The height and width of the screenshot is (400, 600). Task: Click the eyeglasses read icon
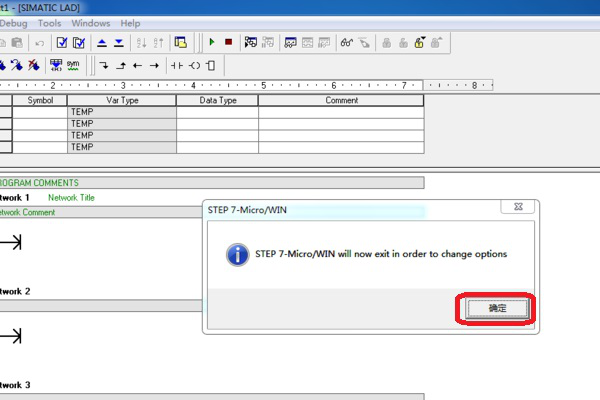347,42
